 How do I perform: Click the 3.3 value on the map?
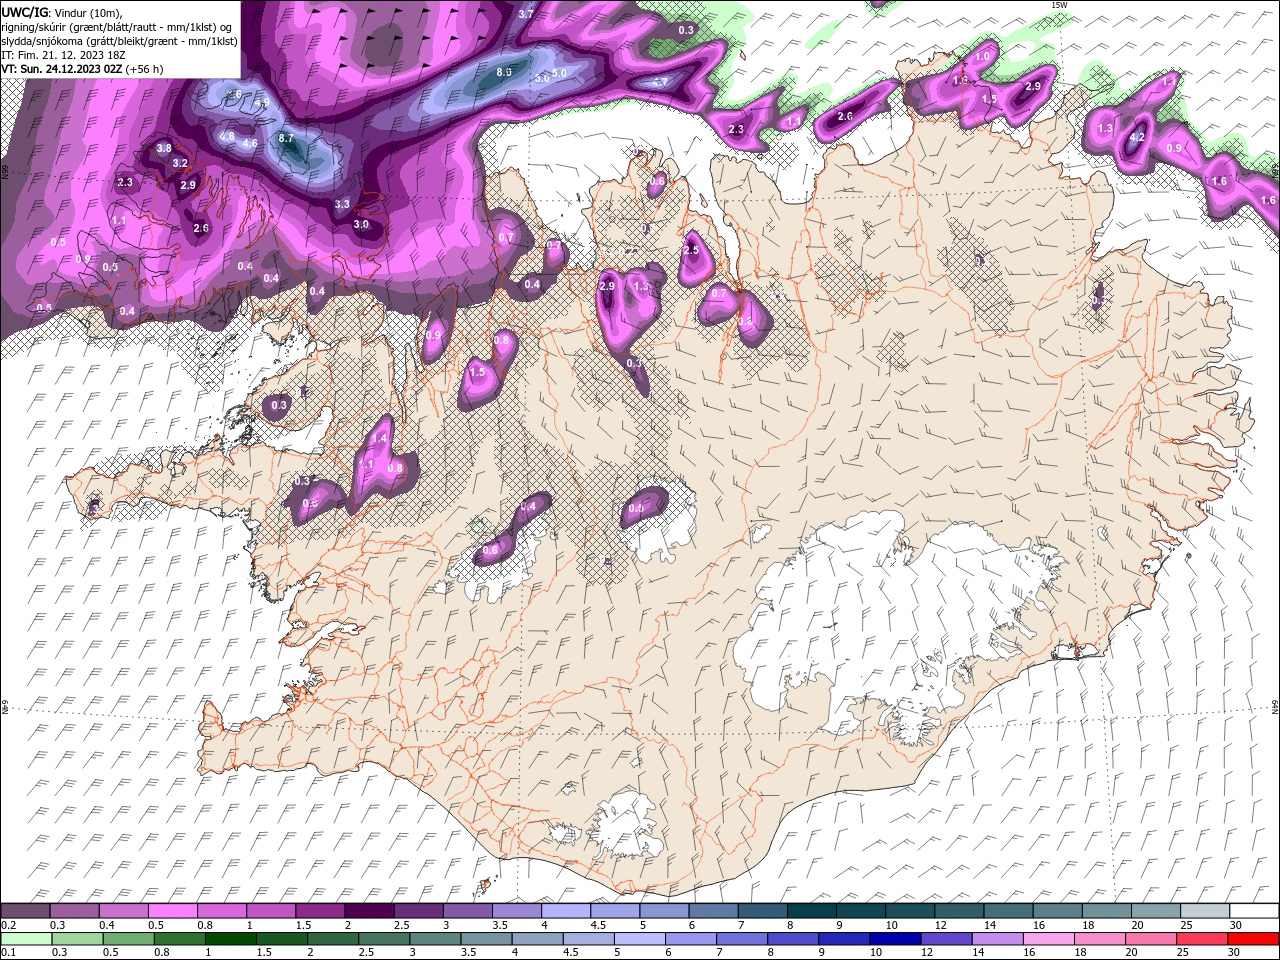pyautogui.click(x=342, y=204)
